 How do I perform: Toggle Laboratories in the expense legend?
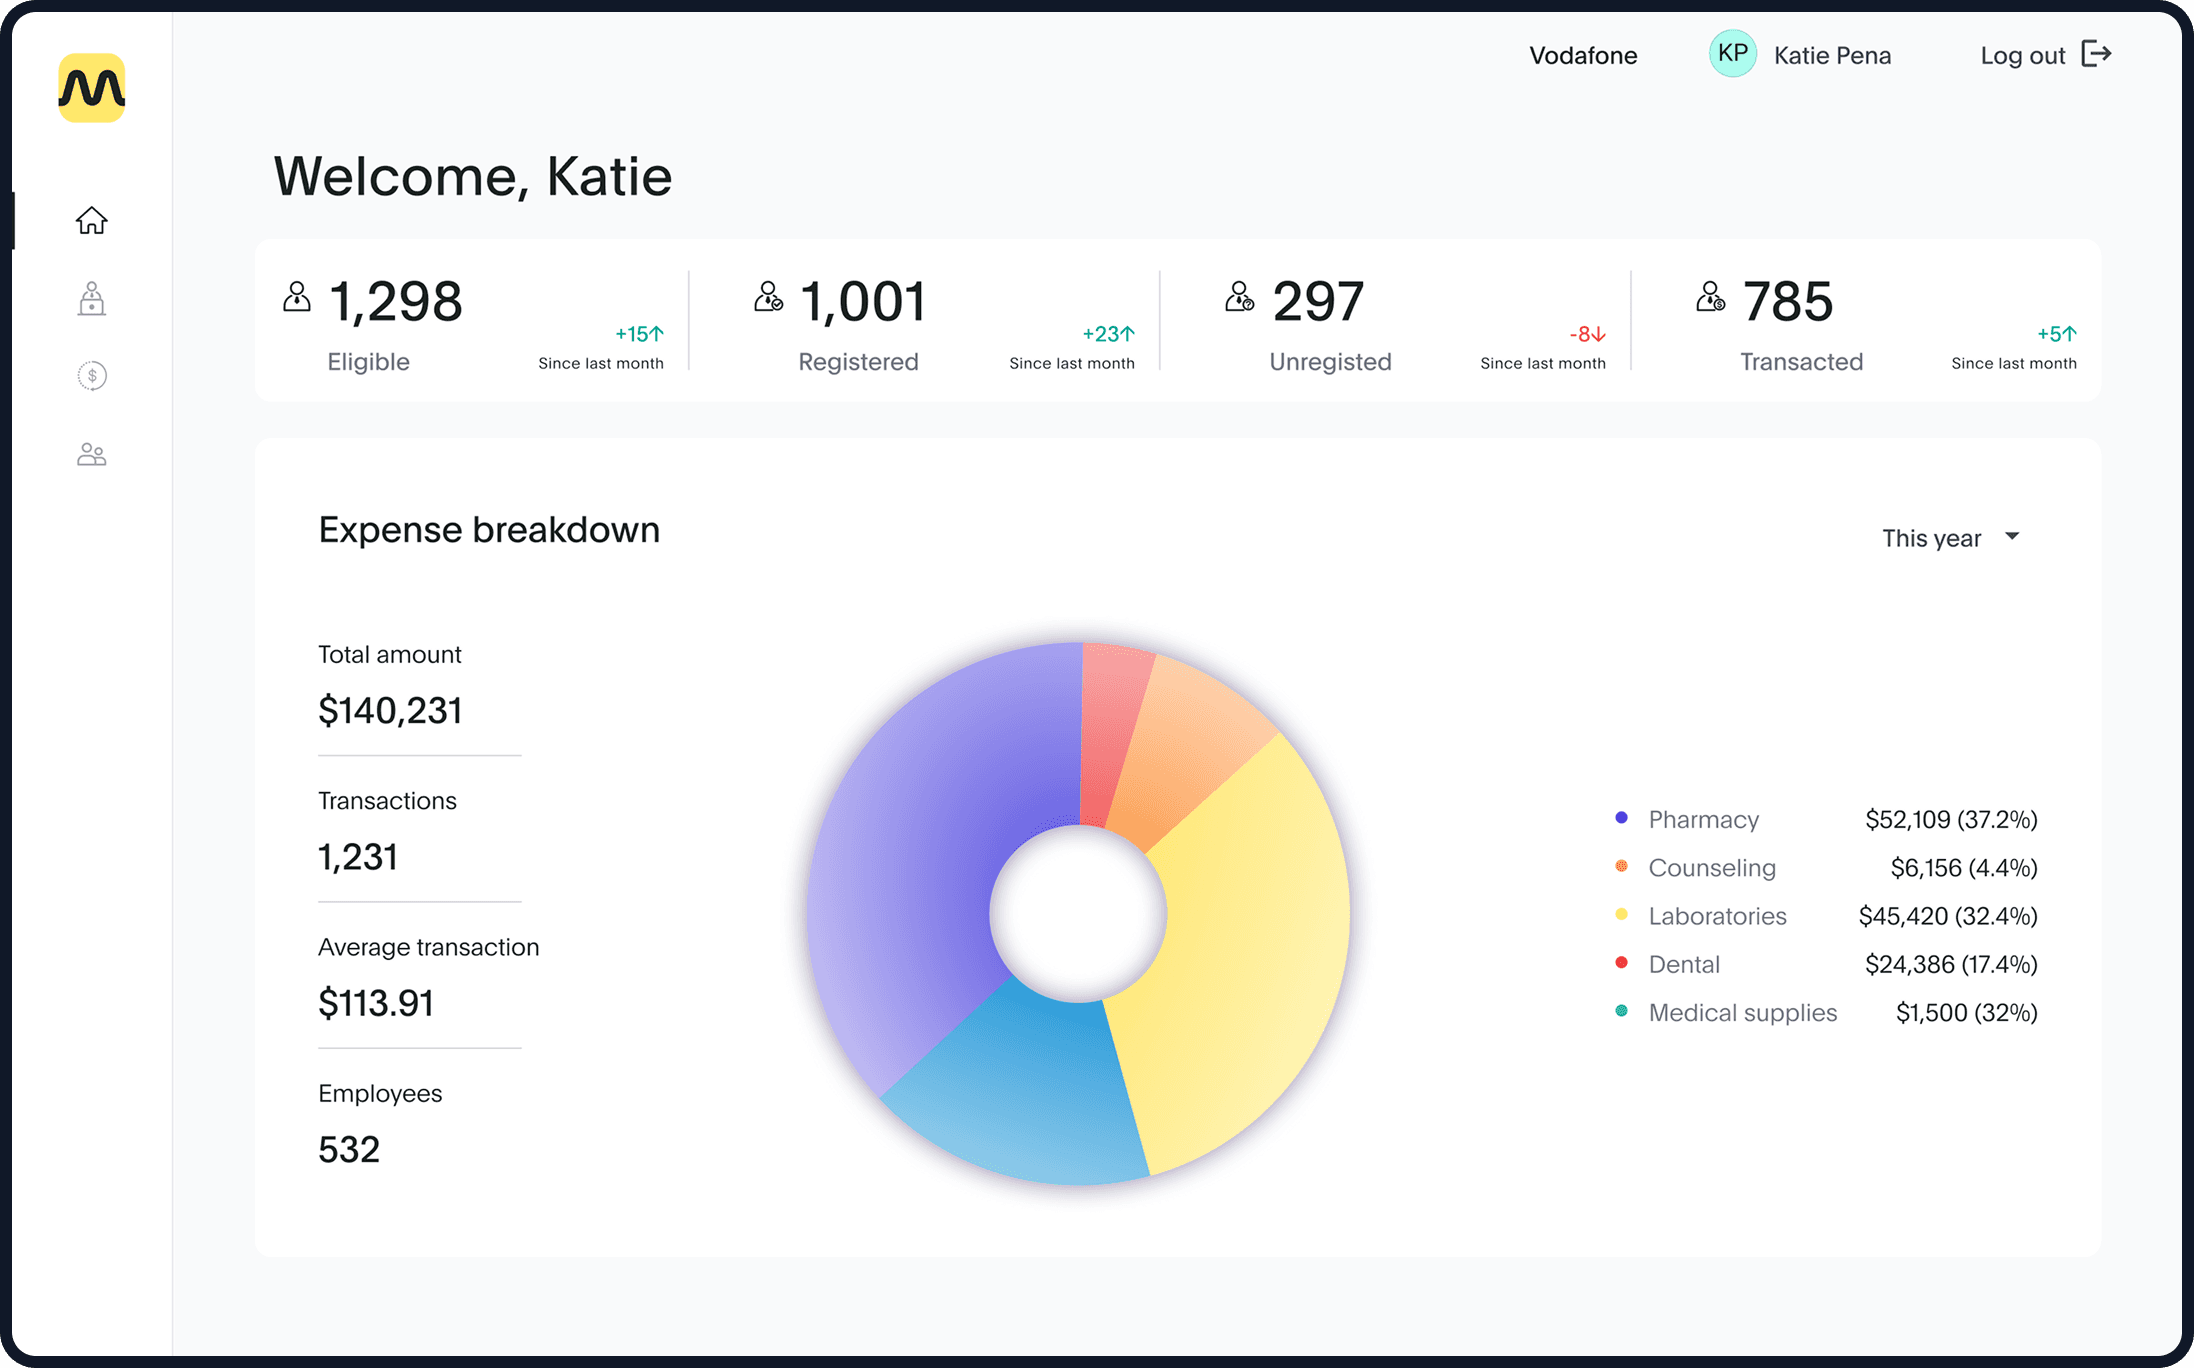coord(1717,915)
